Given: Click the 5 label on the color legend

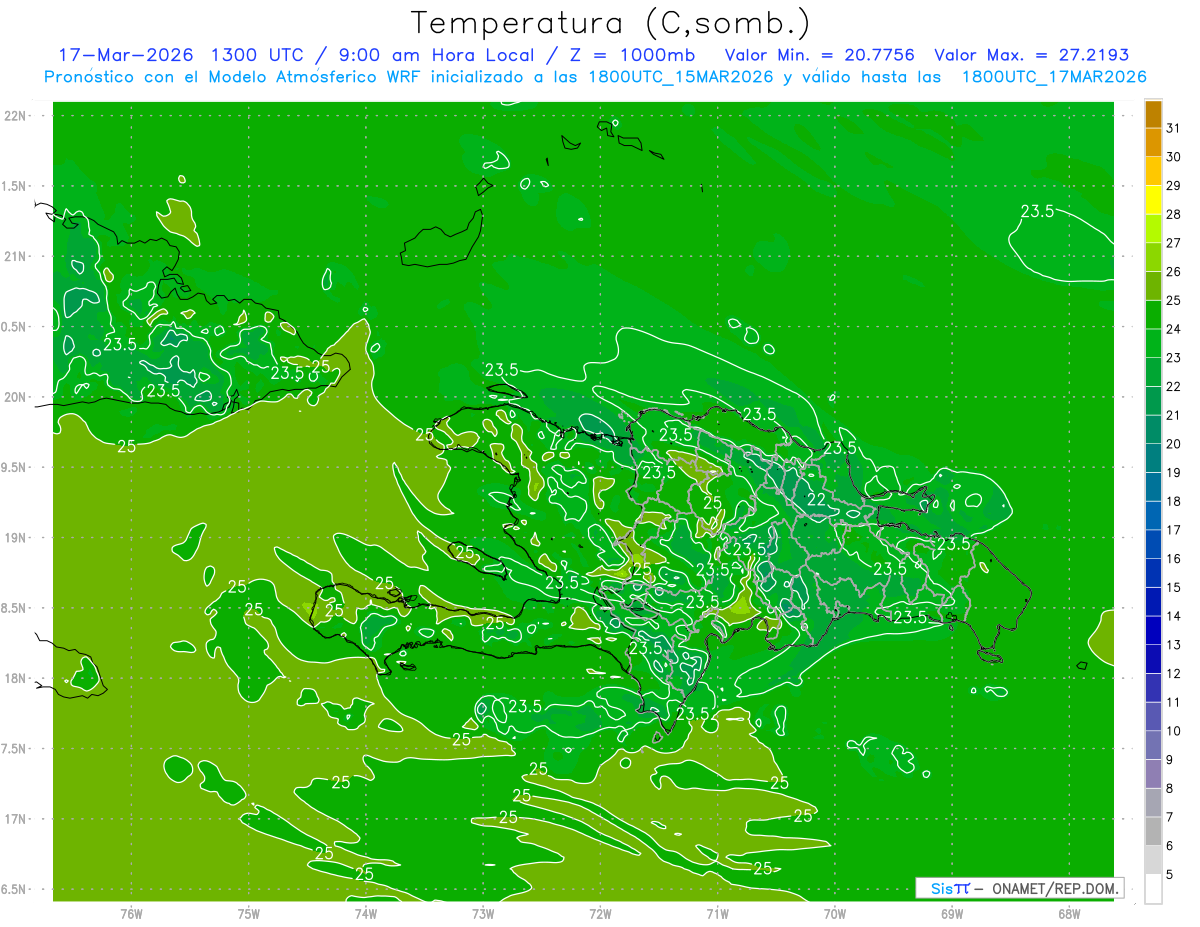Looking at the screenshot, I should click(x=1171, y=874).
